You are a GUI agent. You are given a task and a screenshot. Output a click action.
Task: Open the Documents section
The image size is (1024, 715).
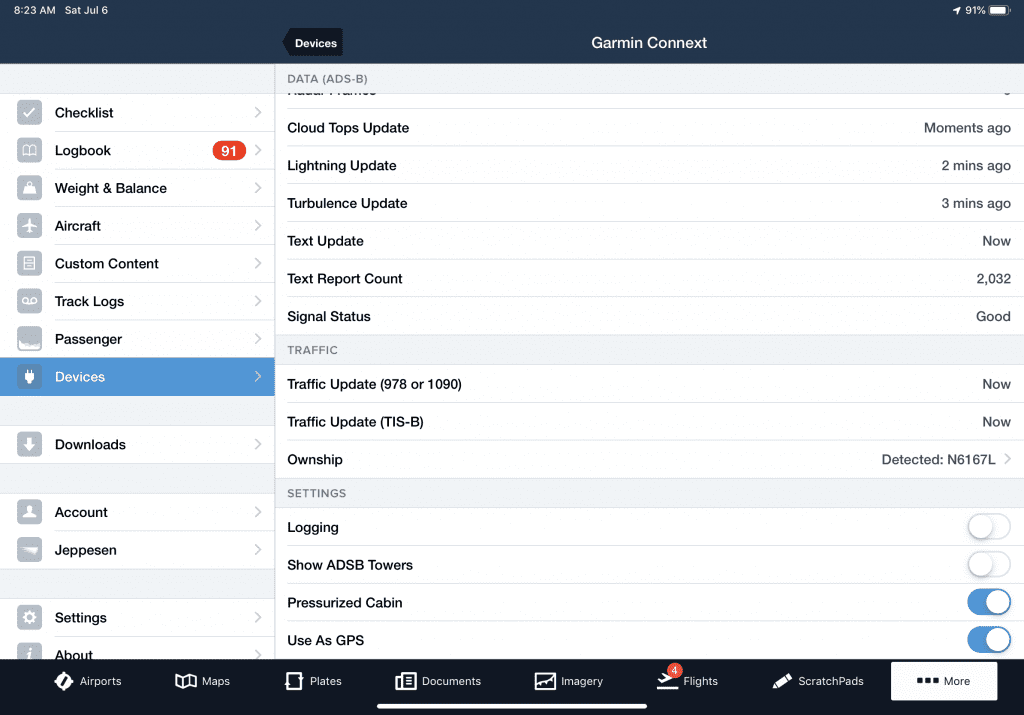tap(438, 681)
